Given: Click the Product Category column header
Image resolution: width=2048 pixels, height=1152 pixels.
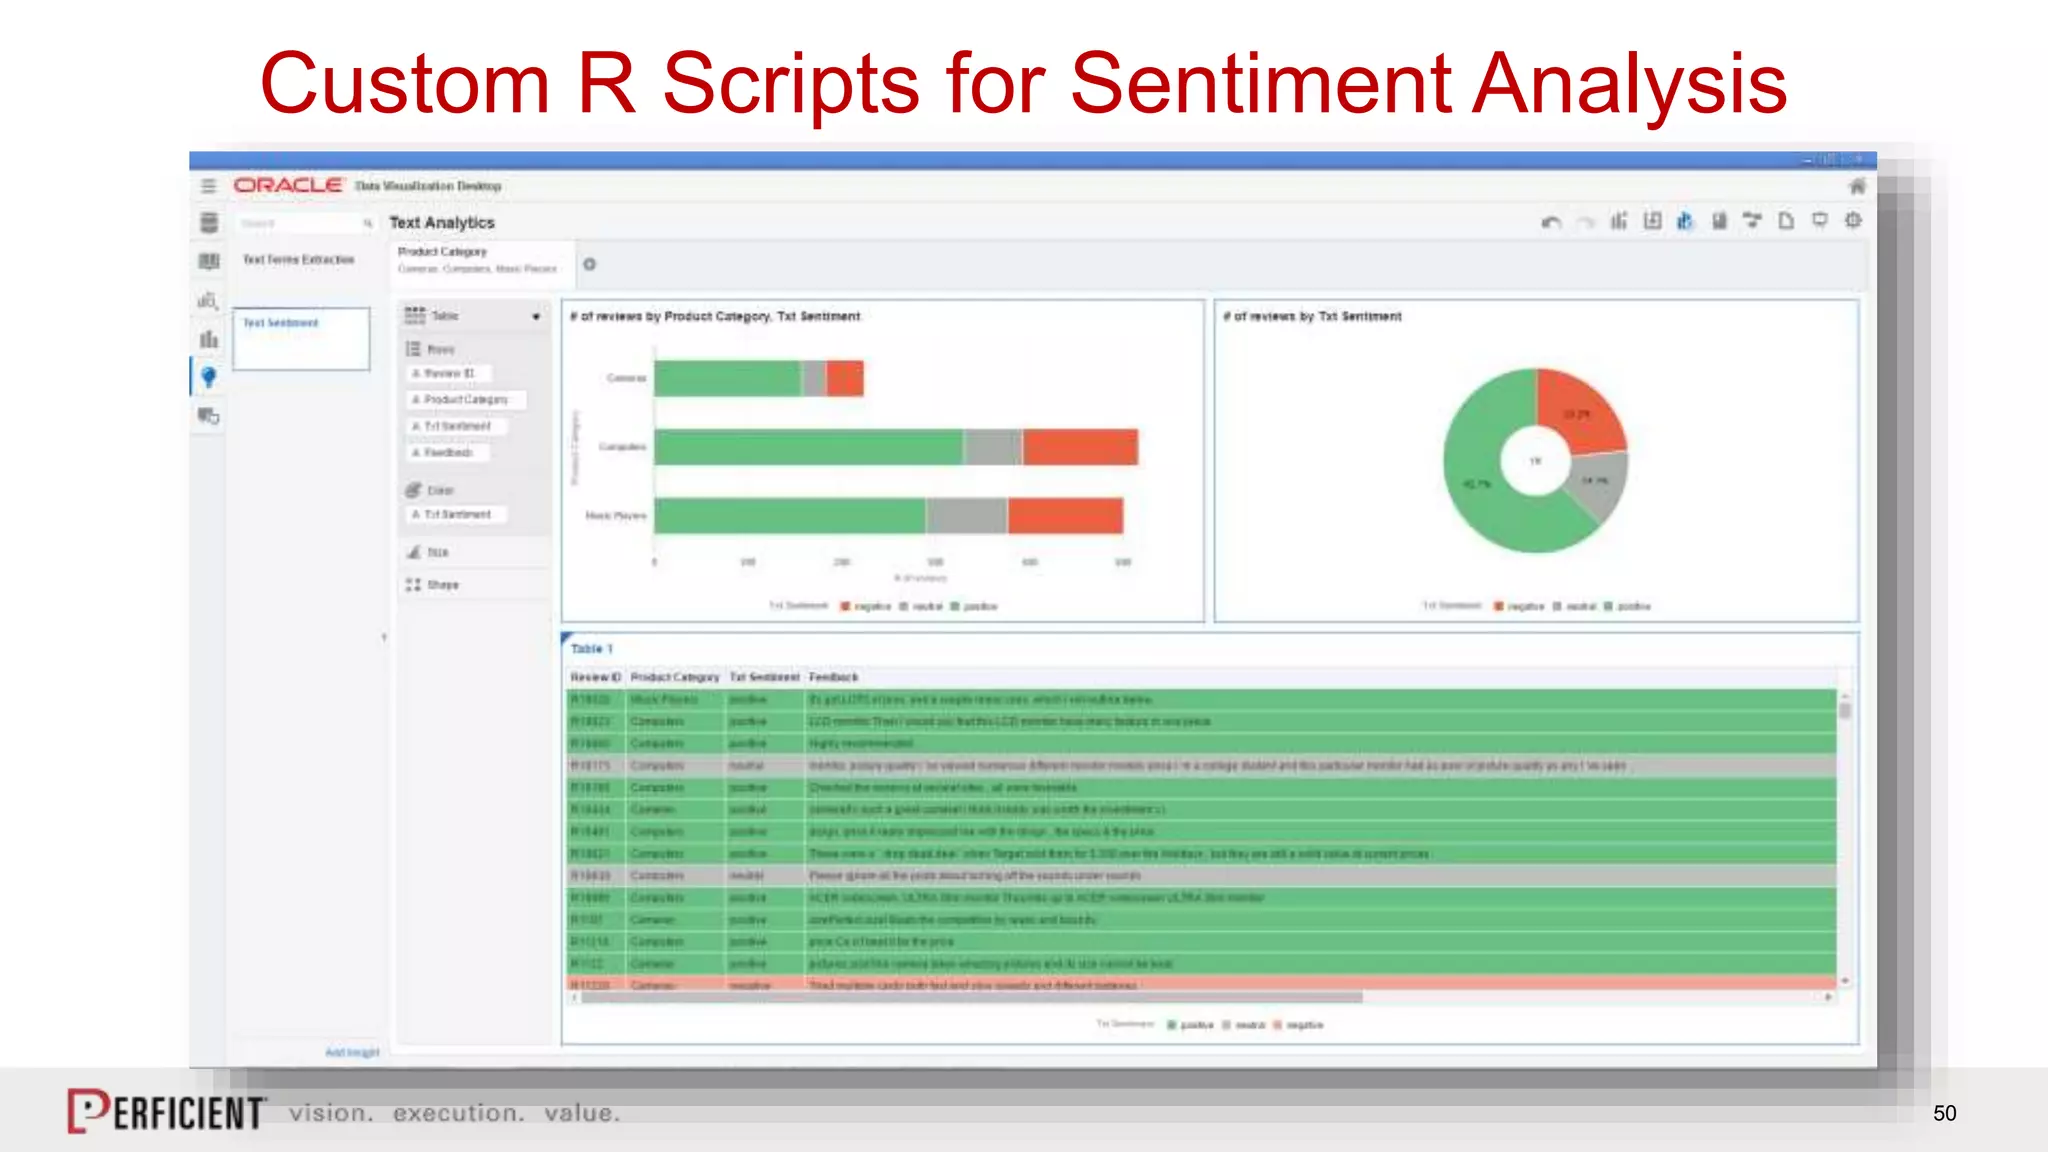Looking at the screenshot, I should (675, 678).
